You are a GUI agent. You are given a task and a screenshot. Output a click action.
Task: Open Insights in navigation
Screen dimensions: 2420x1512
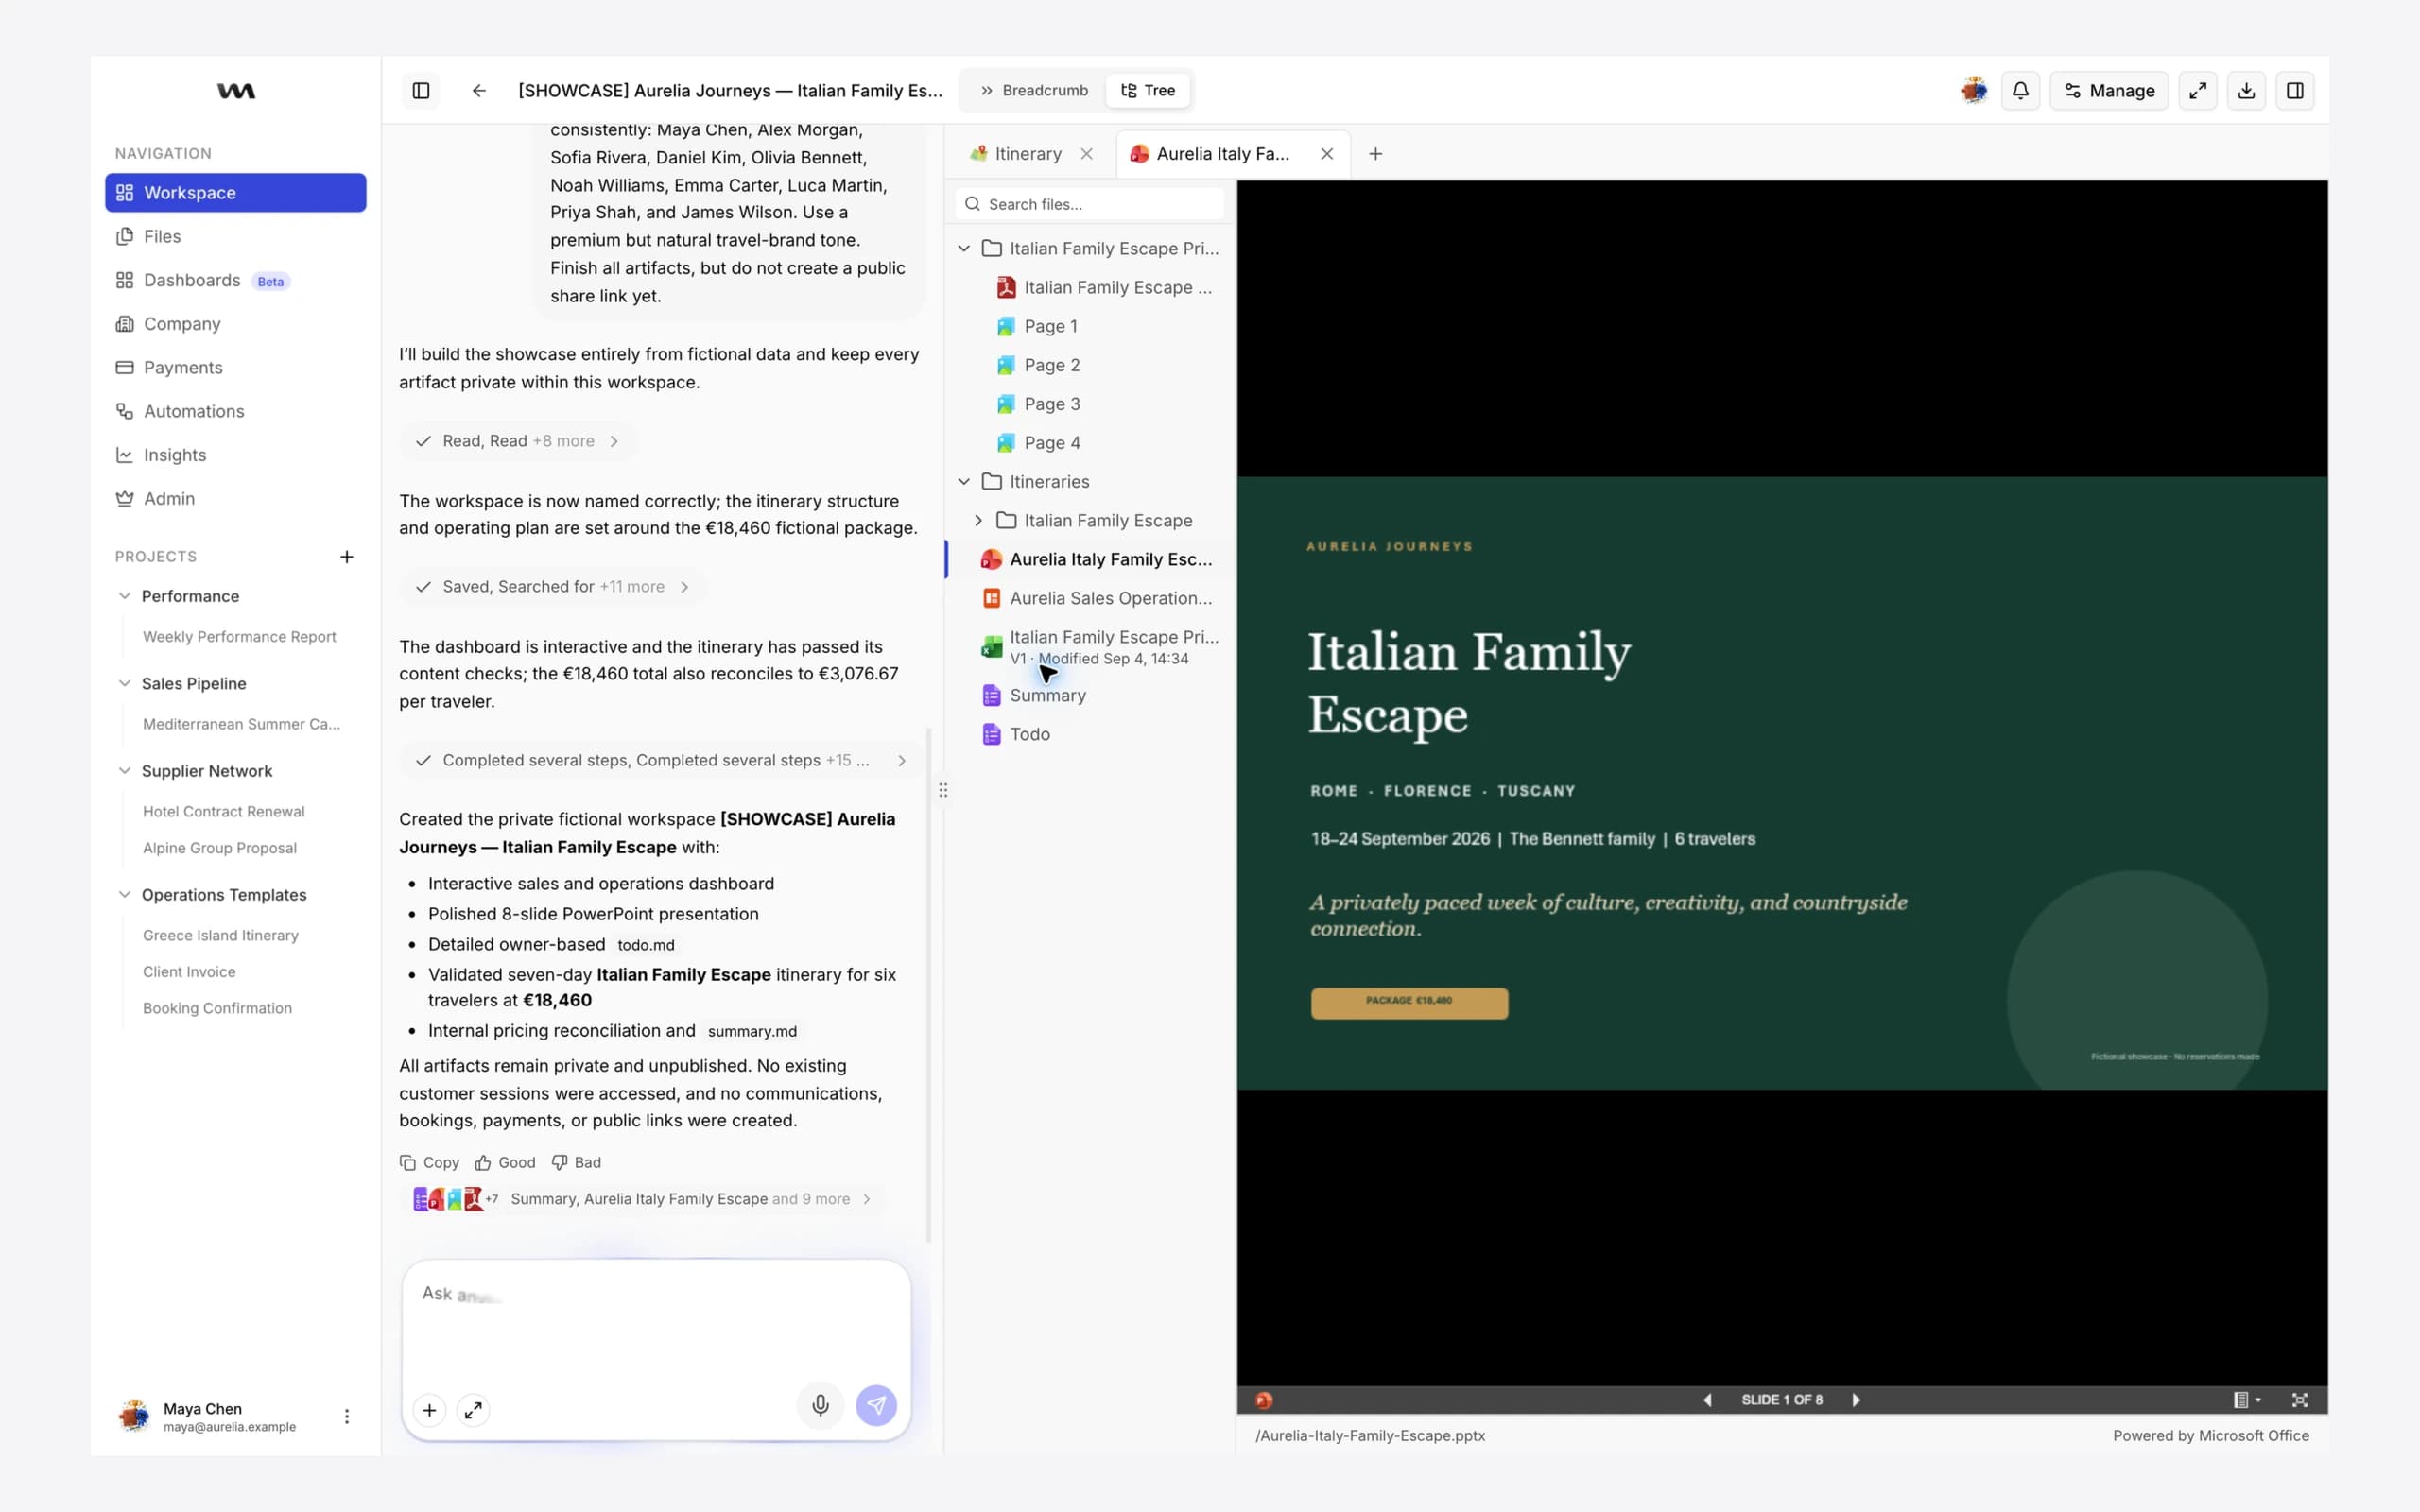point(235,455)
